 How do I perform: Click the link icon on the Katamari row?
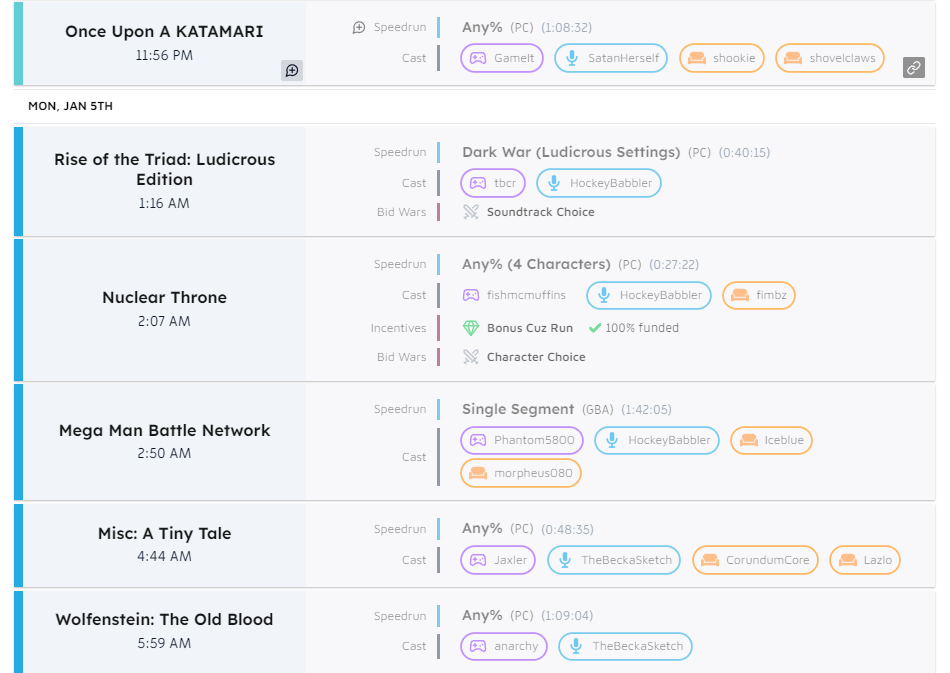pos(914,67)
